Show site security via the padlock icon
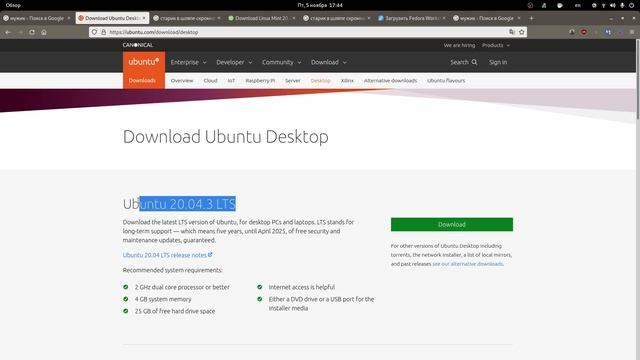Screen dimensions: 640x360 pyautogui.click(x=103, y=32)
